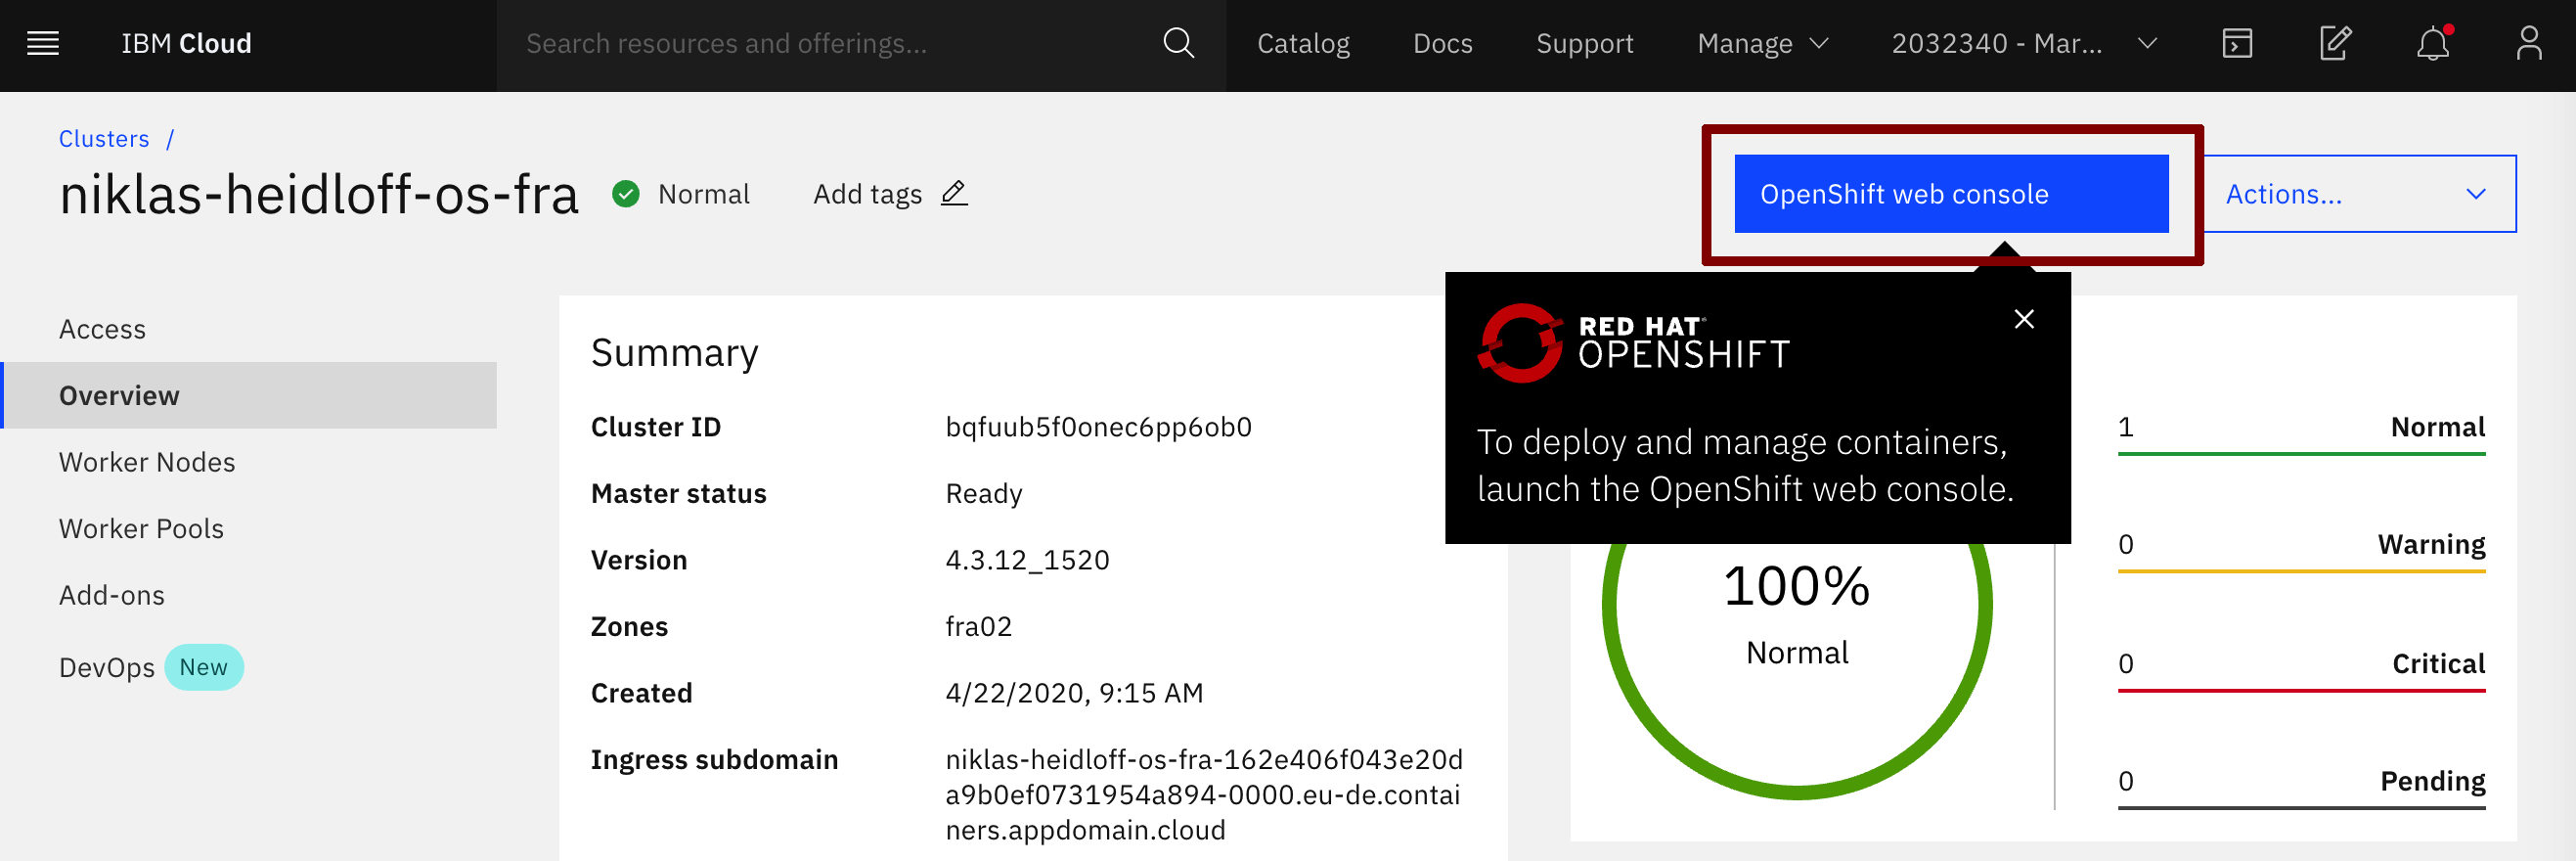Open the Actions... dropdown

tap(2359, 194)
